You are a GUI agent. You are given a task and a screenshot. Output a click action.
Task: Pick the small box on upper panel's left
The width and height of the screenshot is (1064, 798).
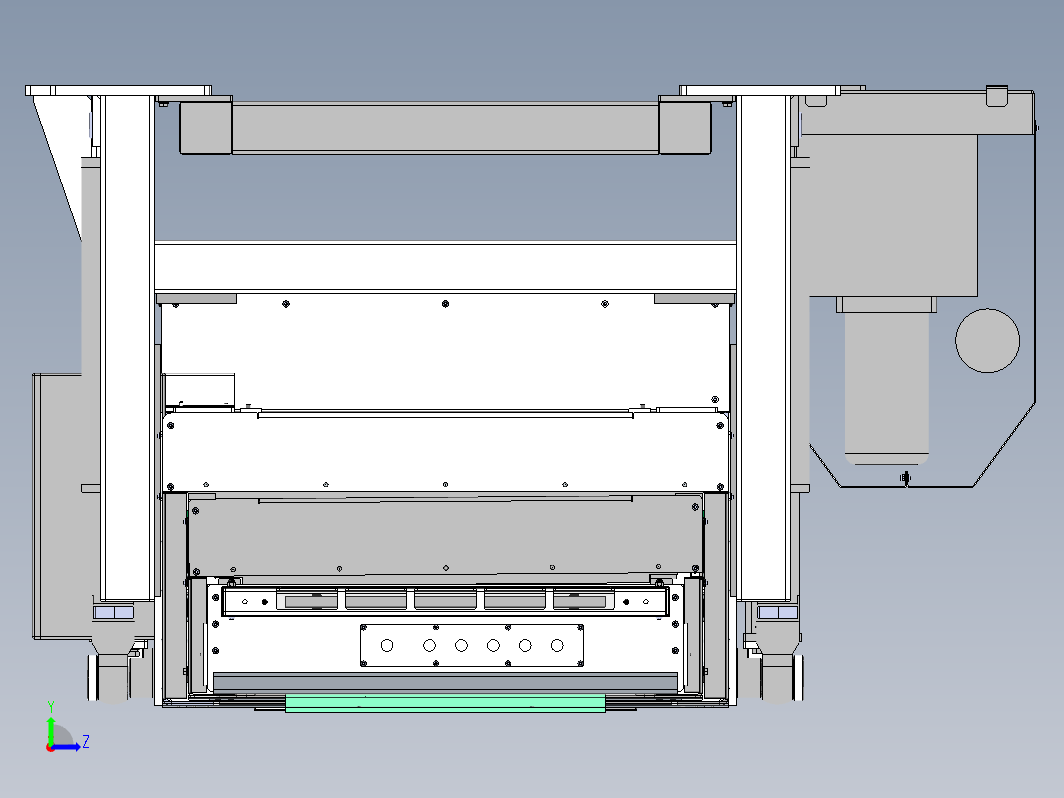200,390
